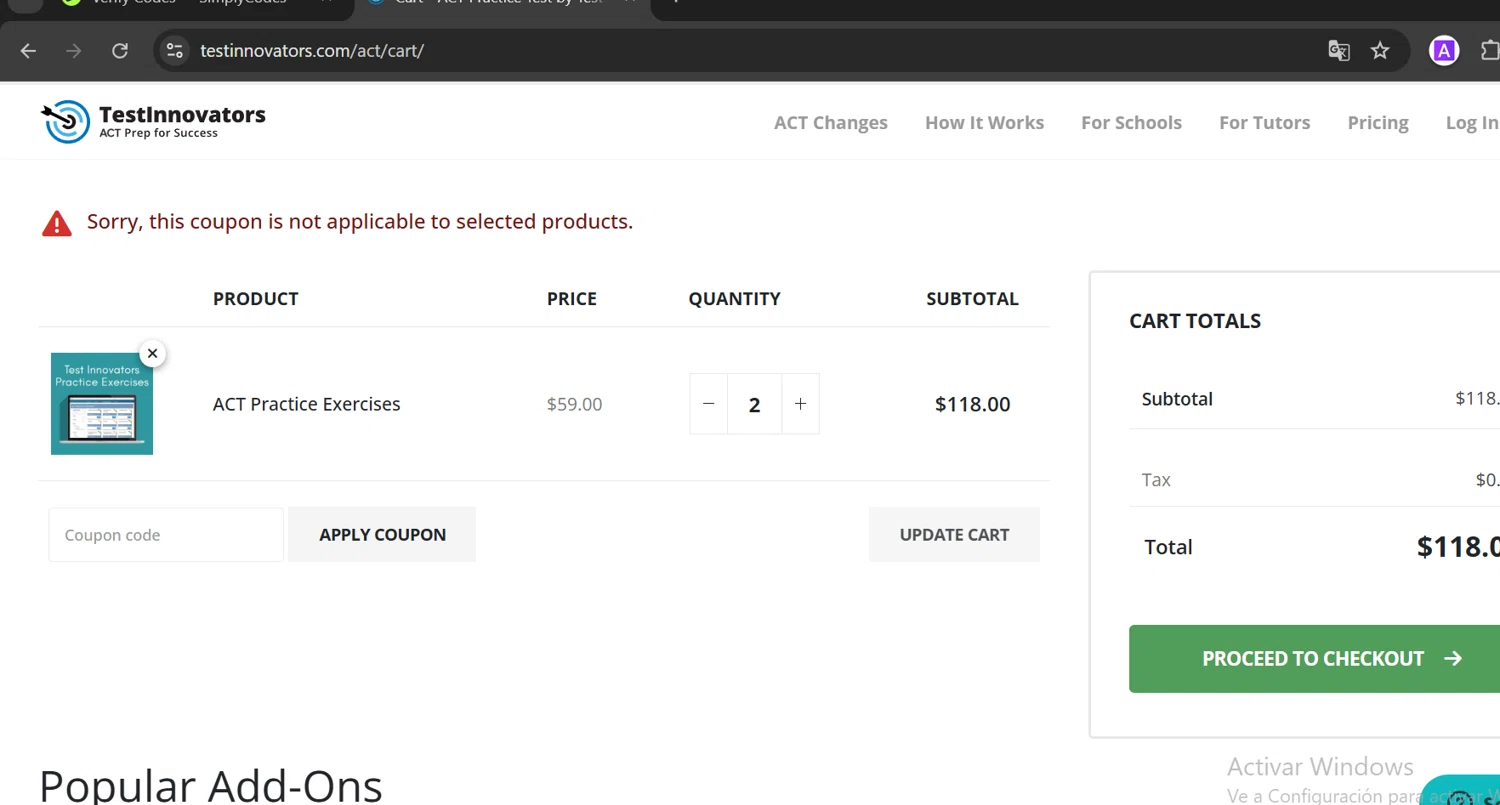Image resolution: width=1500 pixels, height=805 pixels.
Task: Open How It Works menu item
Action: click(984, 123)
